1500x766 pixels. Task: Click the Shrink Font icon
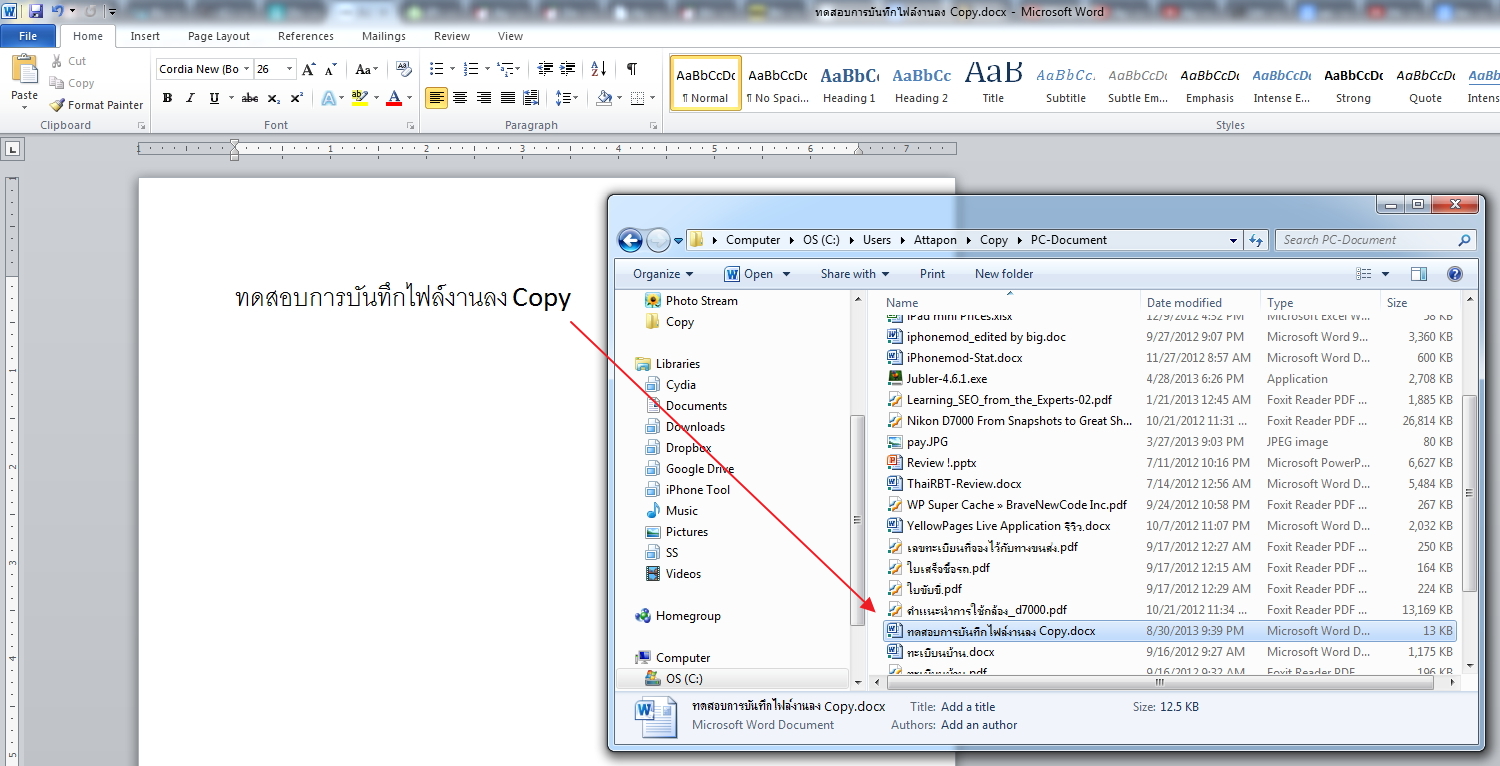click(x=330, y=69)
